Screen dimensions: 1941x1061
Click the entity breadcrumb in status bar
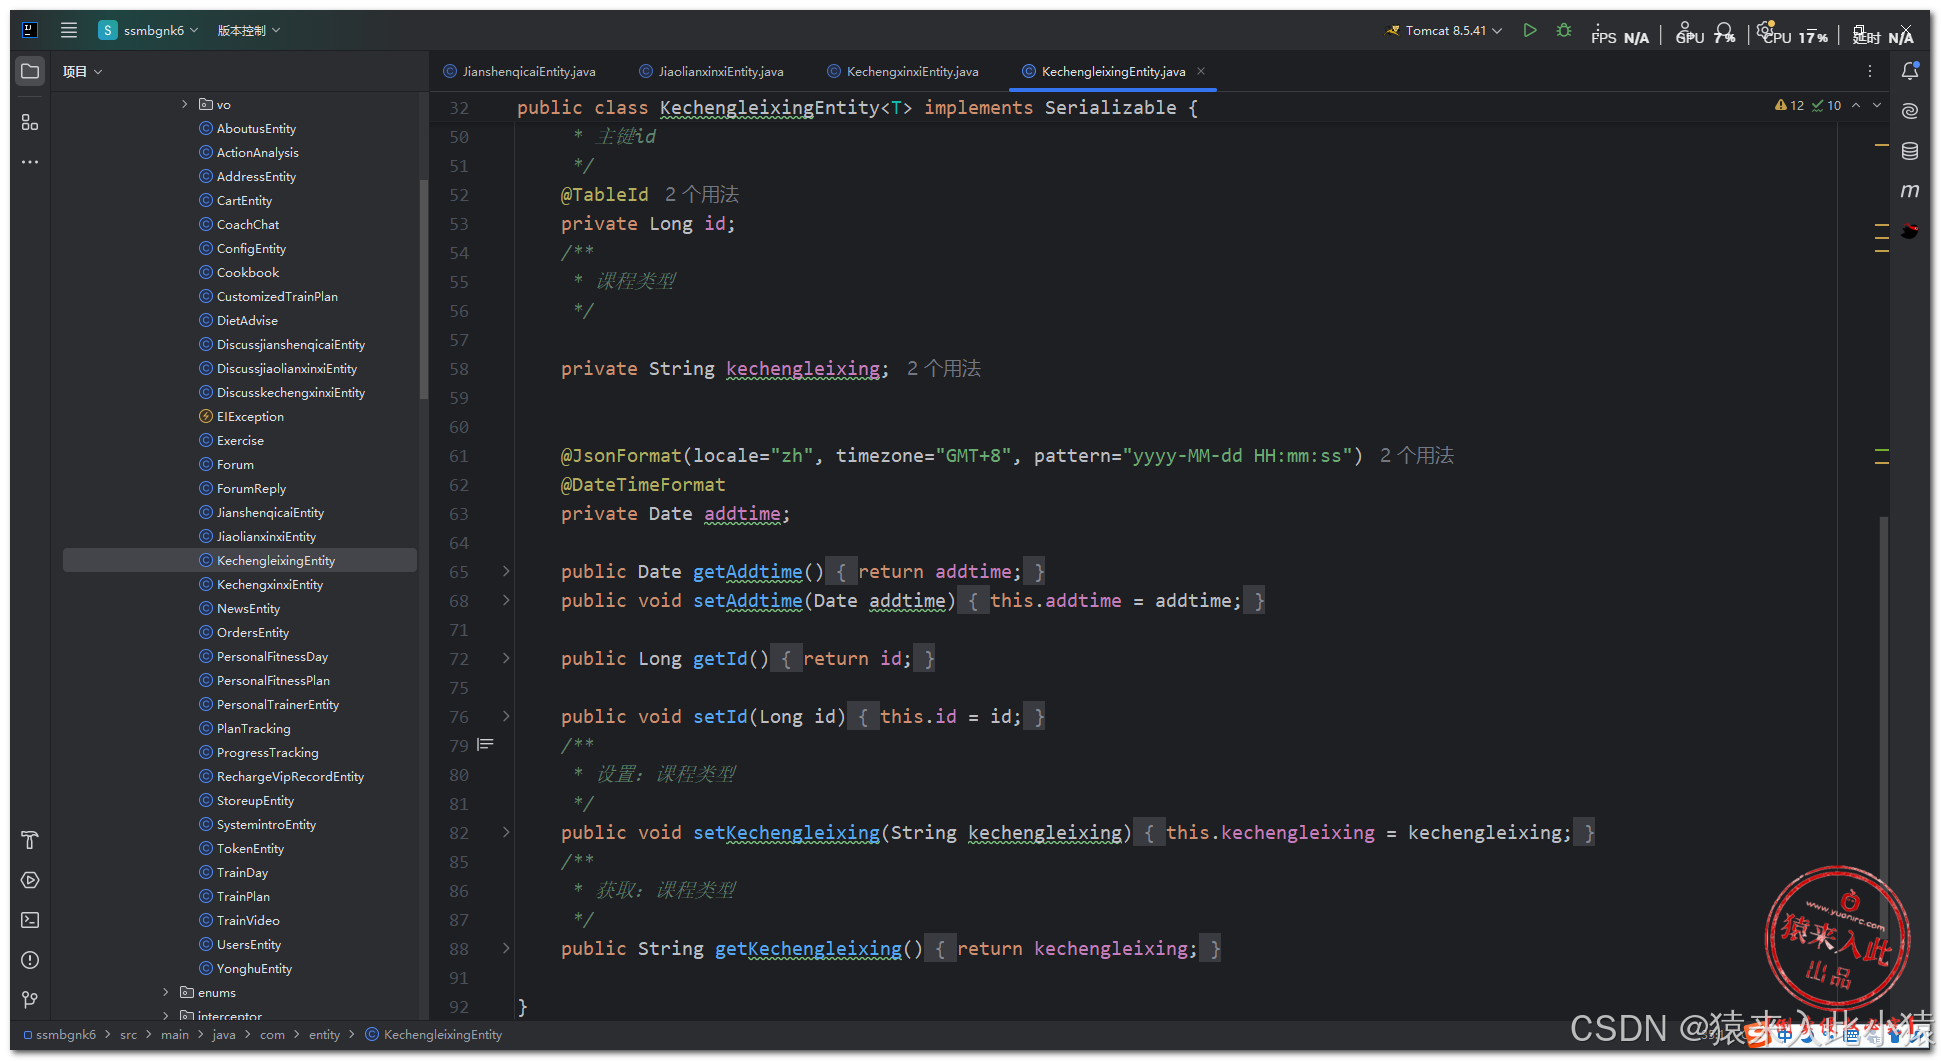(x=324, y=1035)
